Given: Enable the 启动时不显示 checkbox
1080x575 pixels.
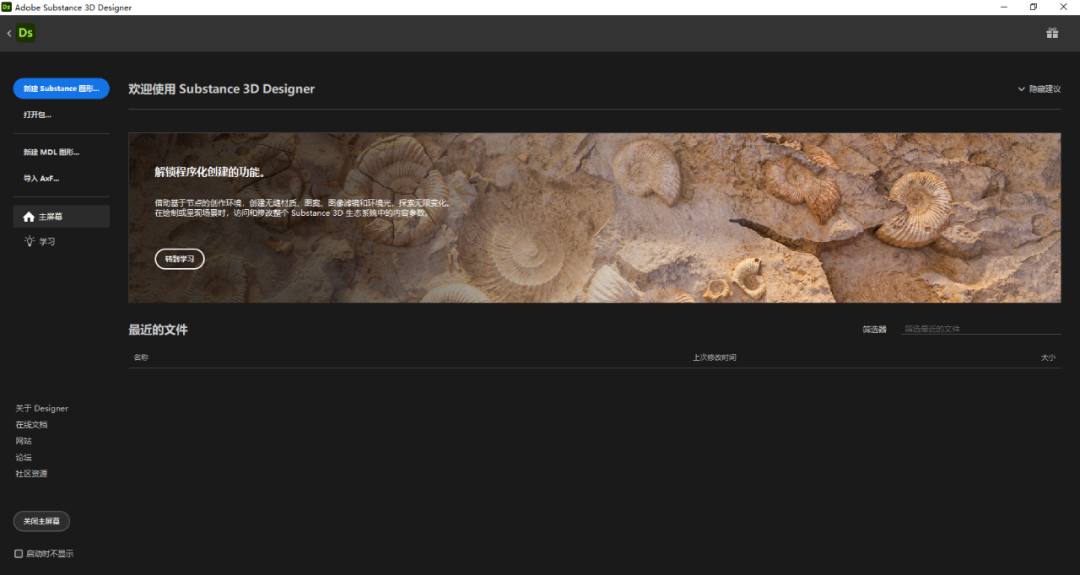Looking at the screenshot, I should coord(19,553).
